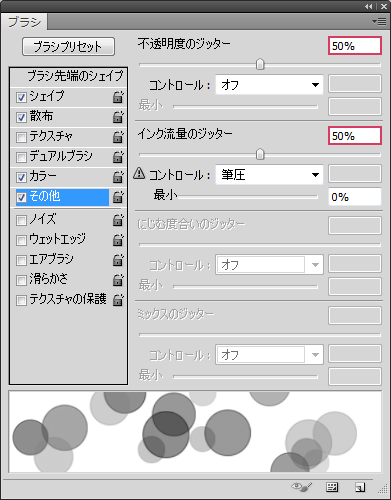Enable the デュアルブラシ checkbox
391x500 pixels.
[21, 157]
